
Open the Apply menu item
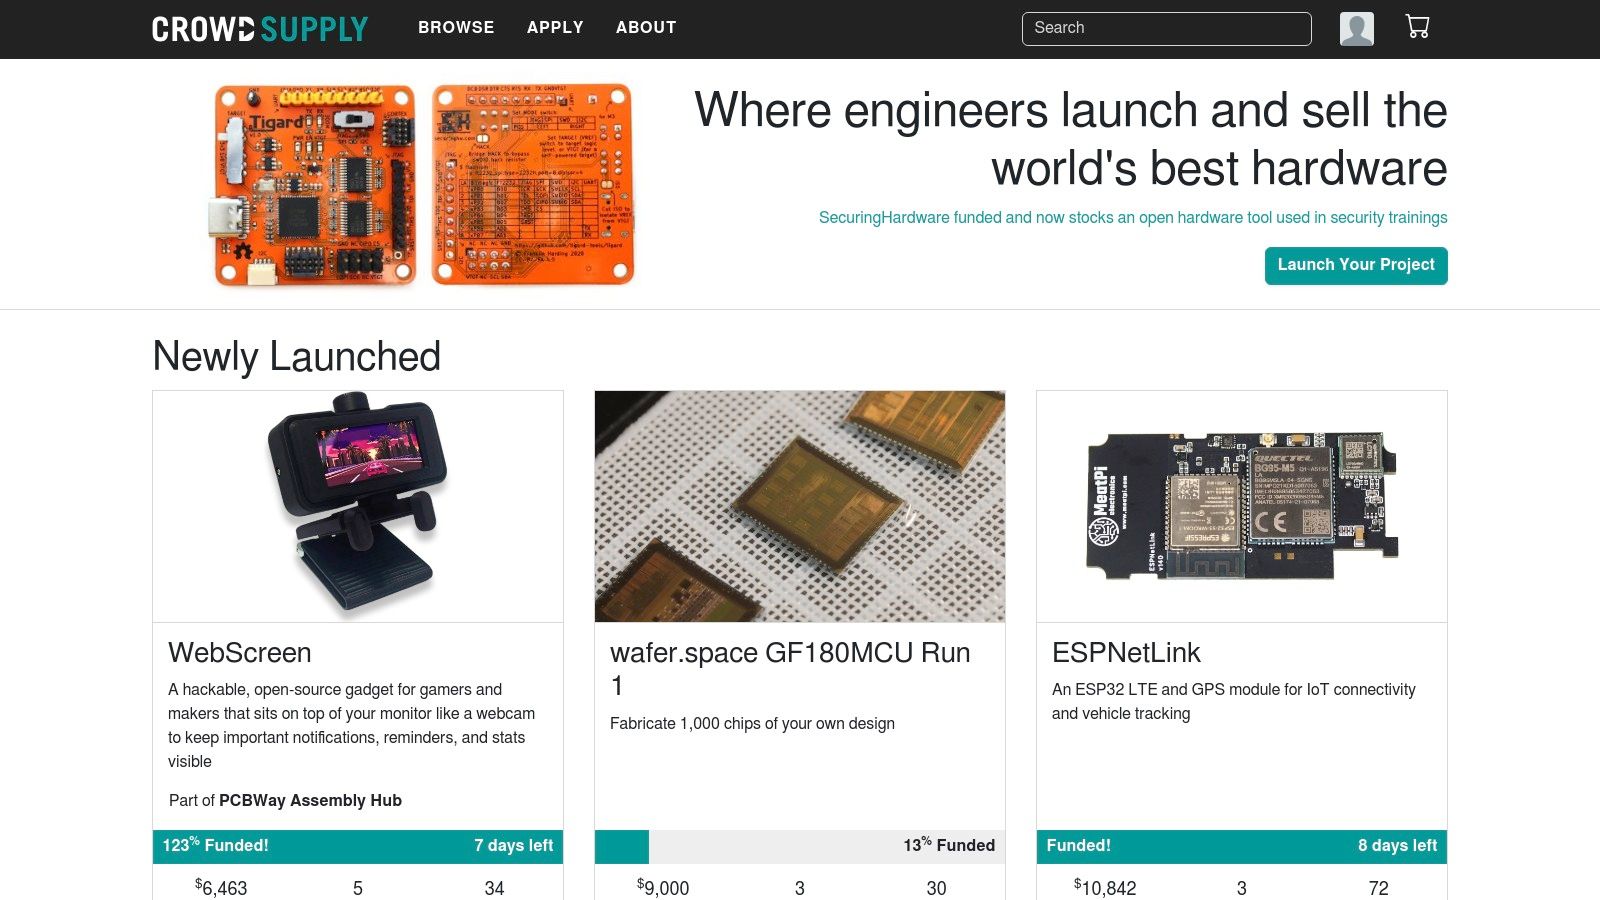(x=555, y=28)
